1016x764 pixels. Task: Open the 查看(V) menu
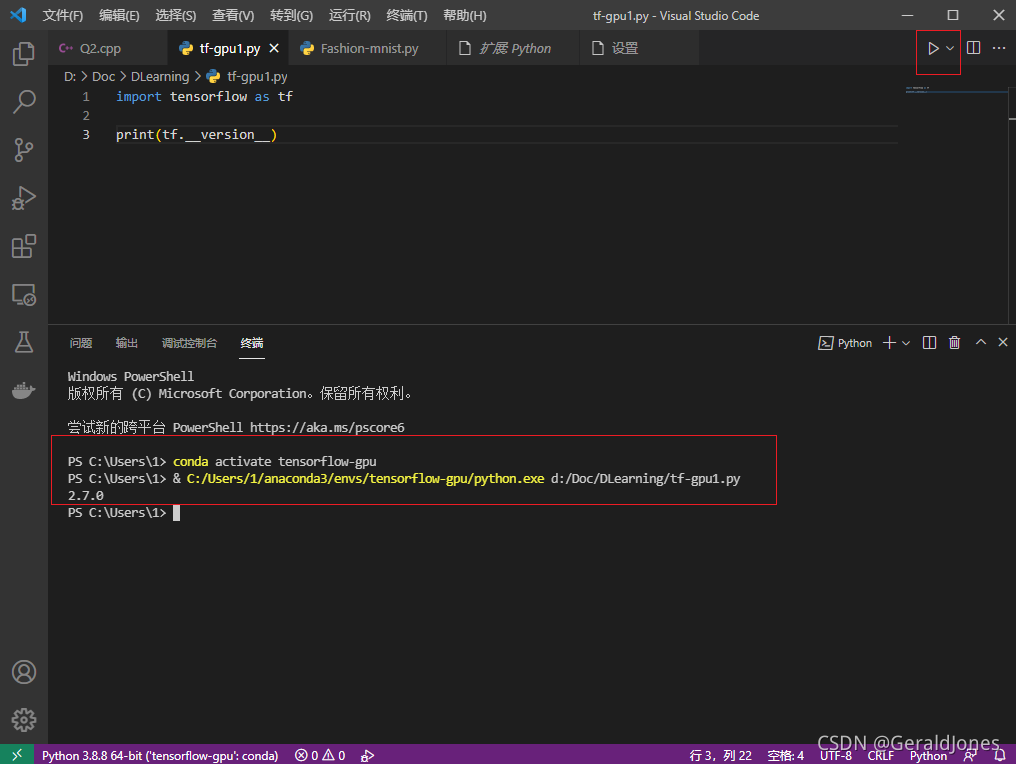(x=233, y=16)
